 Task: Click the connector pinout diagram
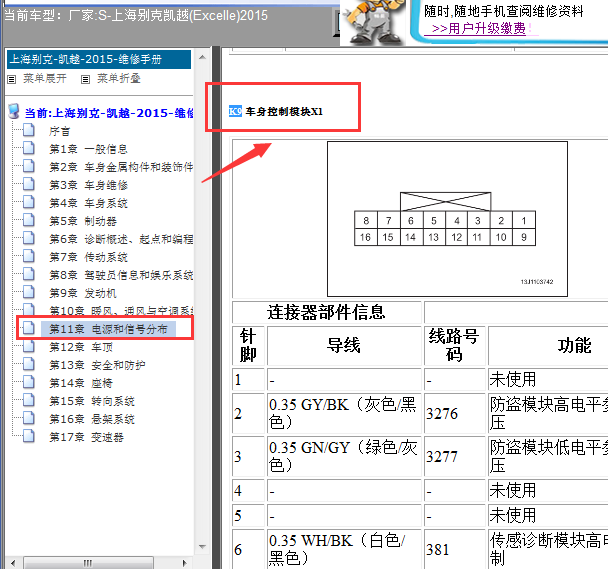447,219
